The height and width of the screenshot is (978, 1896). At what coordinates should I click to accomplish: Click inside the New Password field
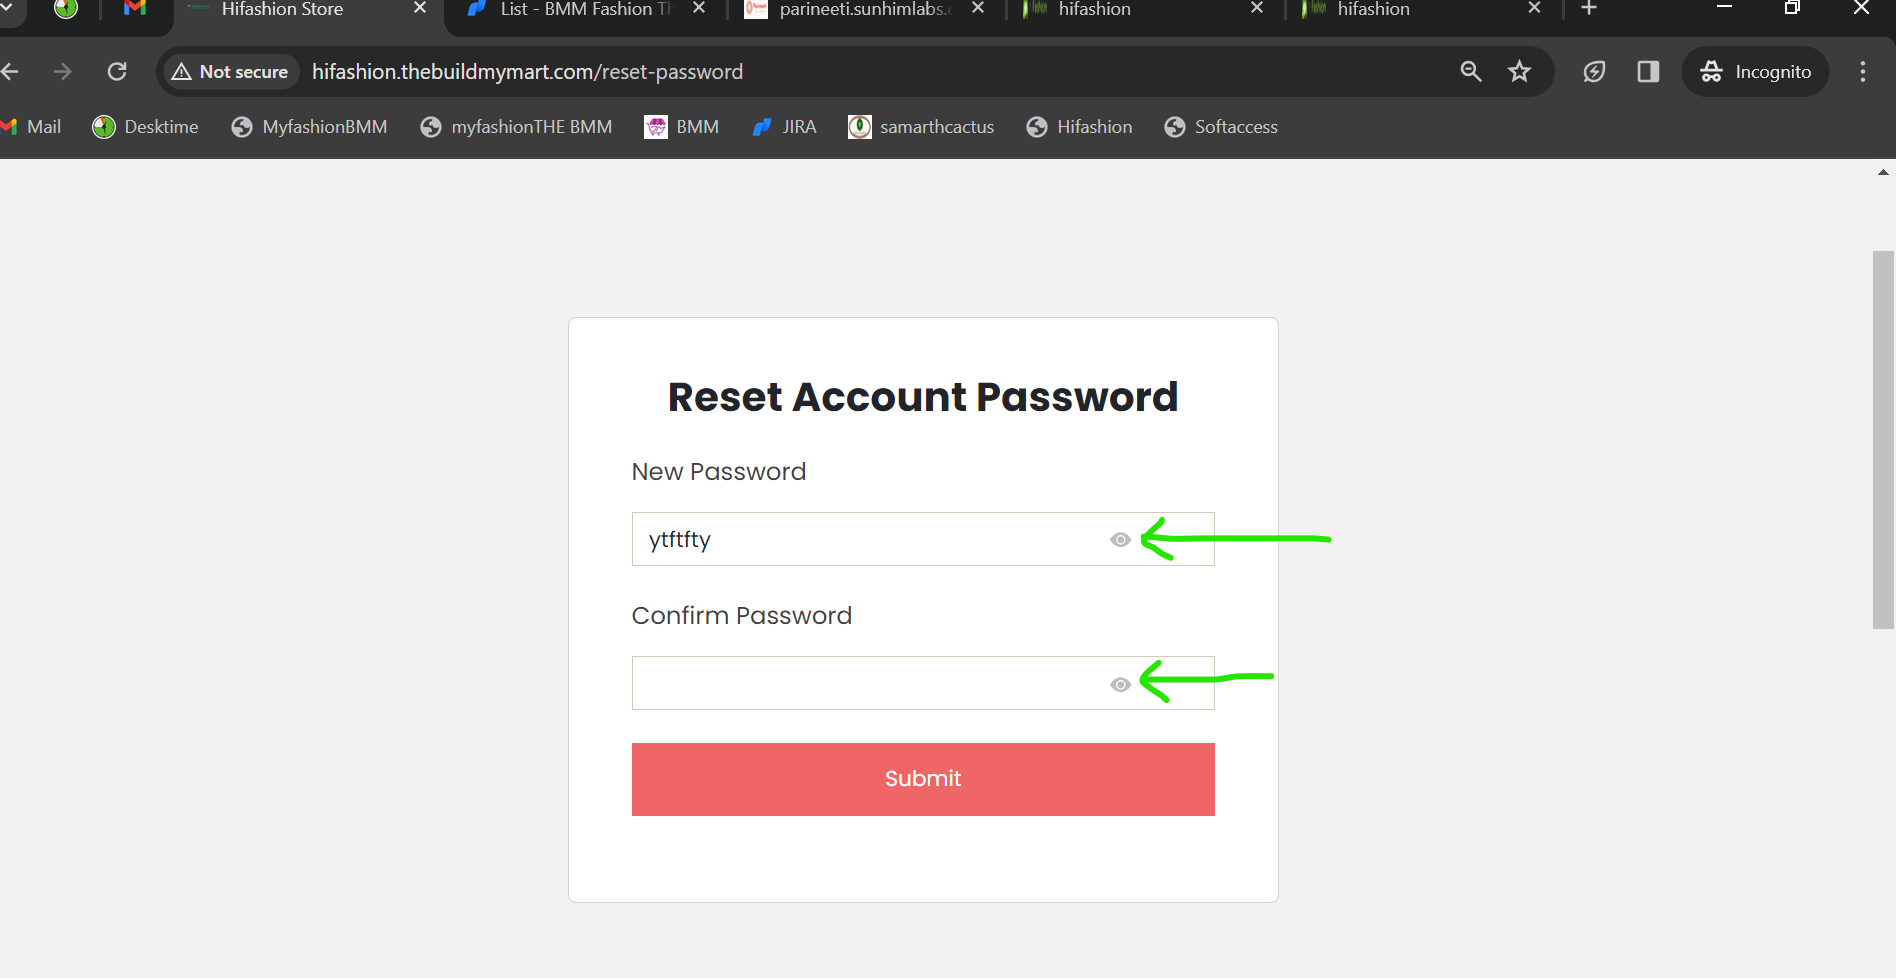coord(923,539)
